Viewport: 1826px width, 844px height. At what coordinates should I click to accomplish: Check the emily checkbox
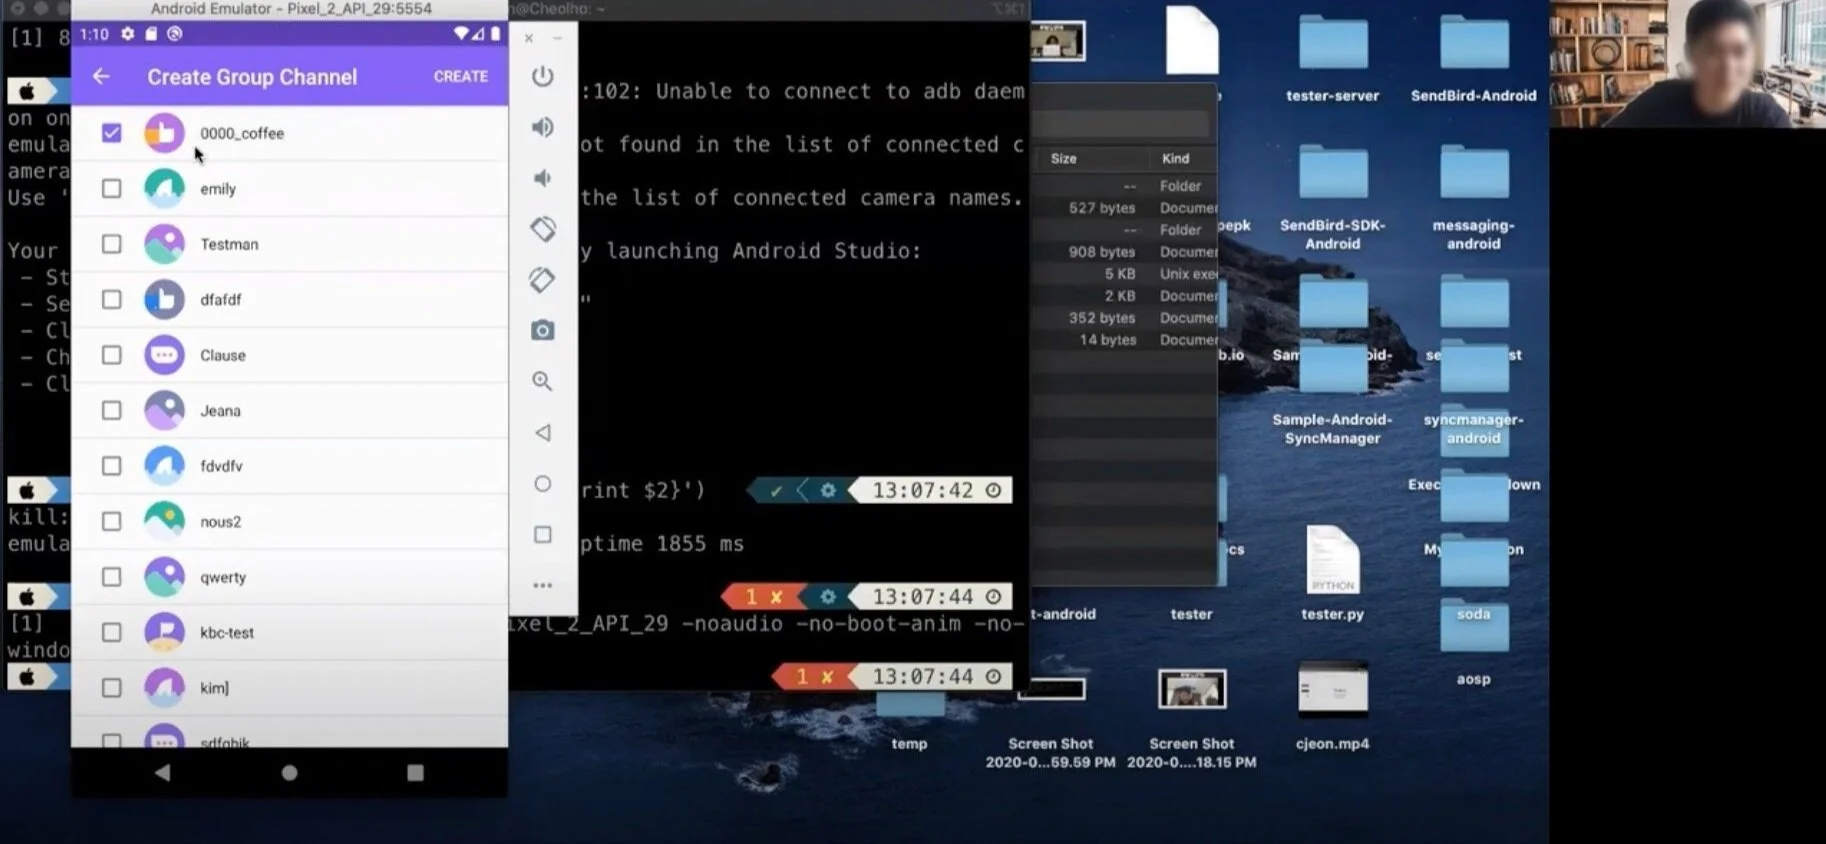pyautogui.click(x=111, y=188)
